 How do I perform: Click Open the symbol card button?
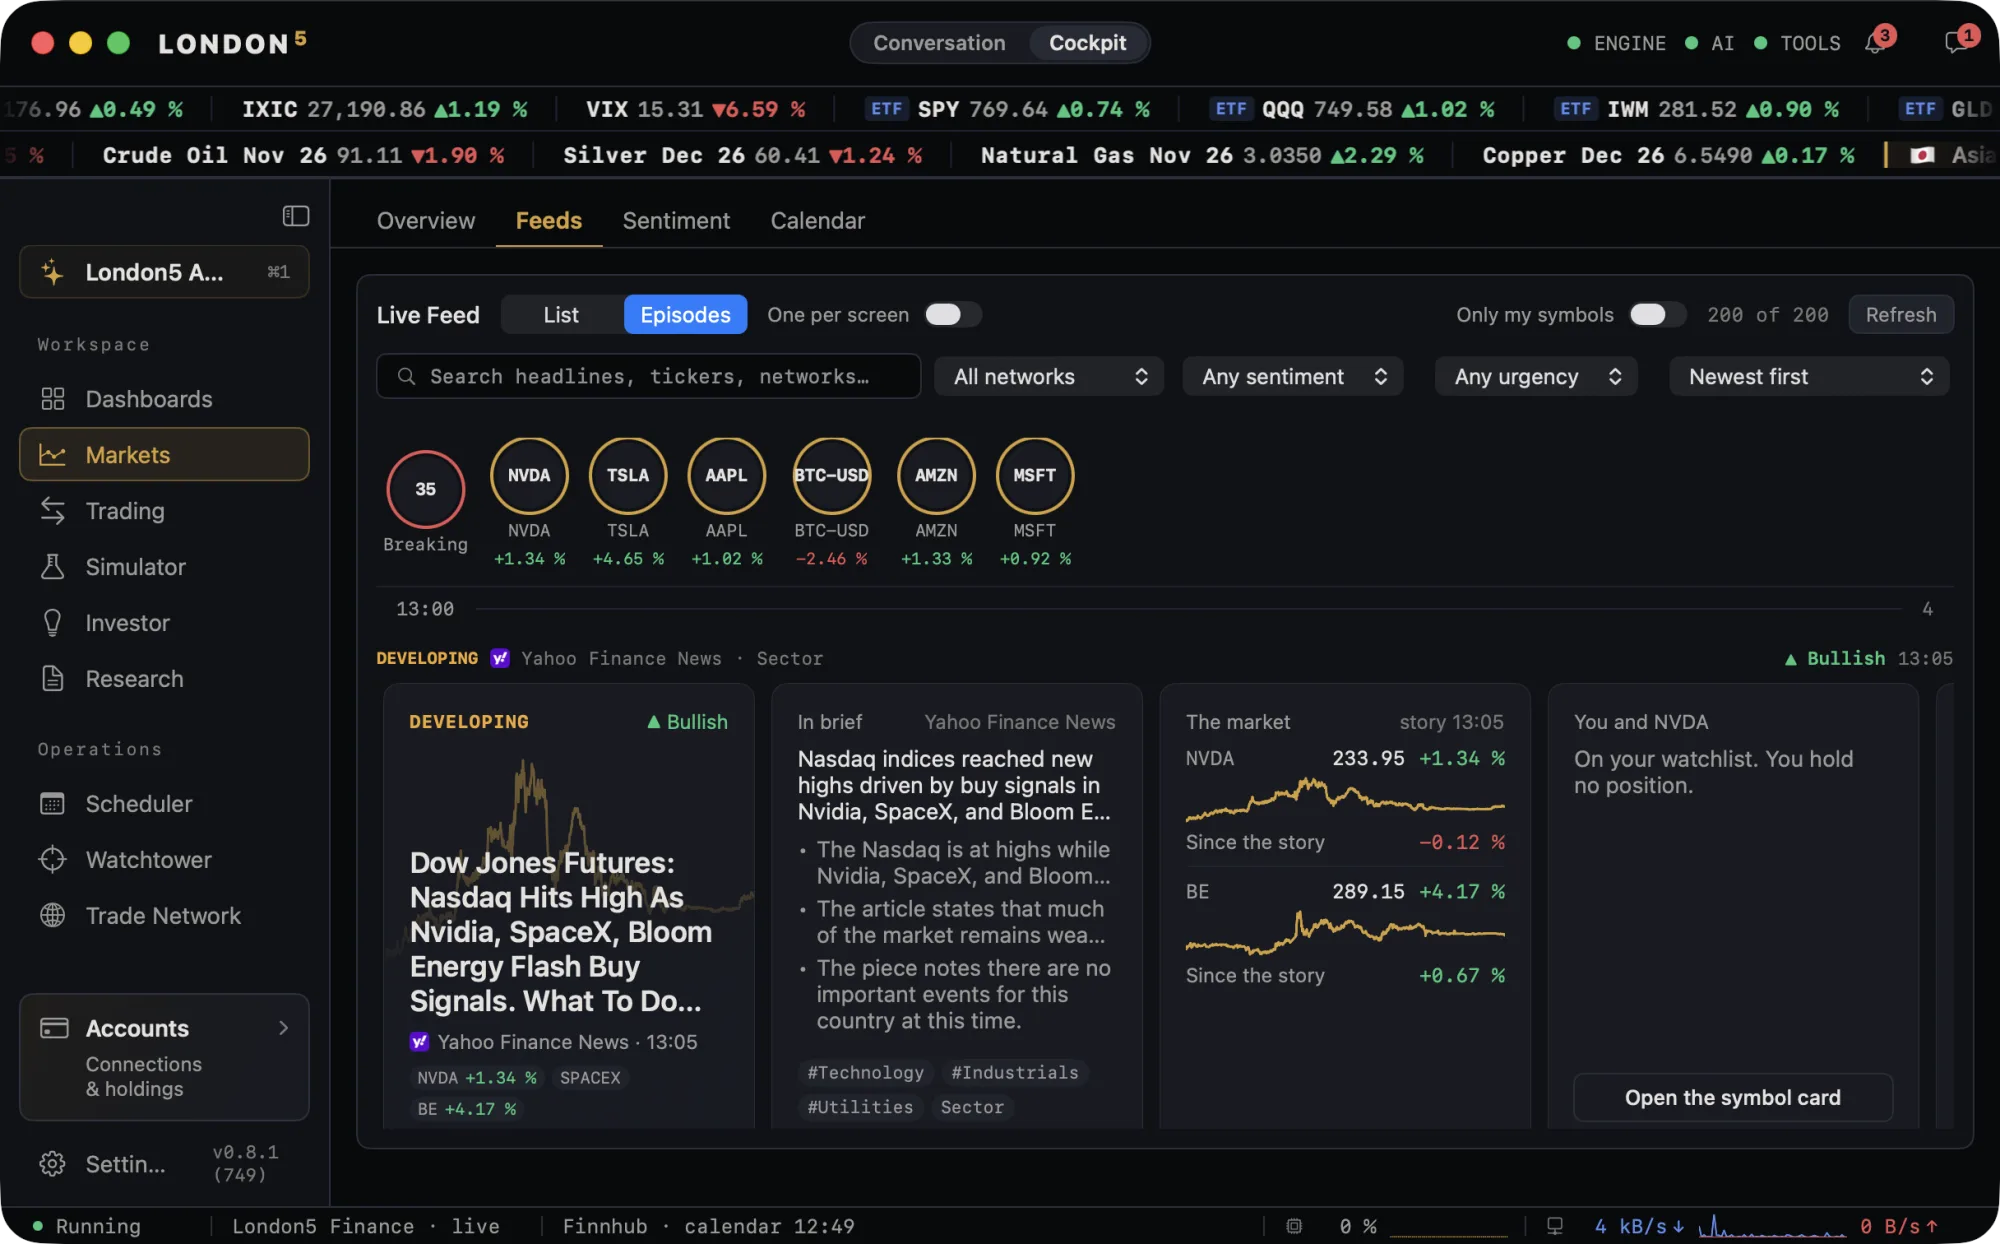click(1733, 1097)
